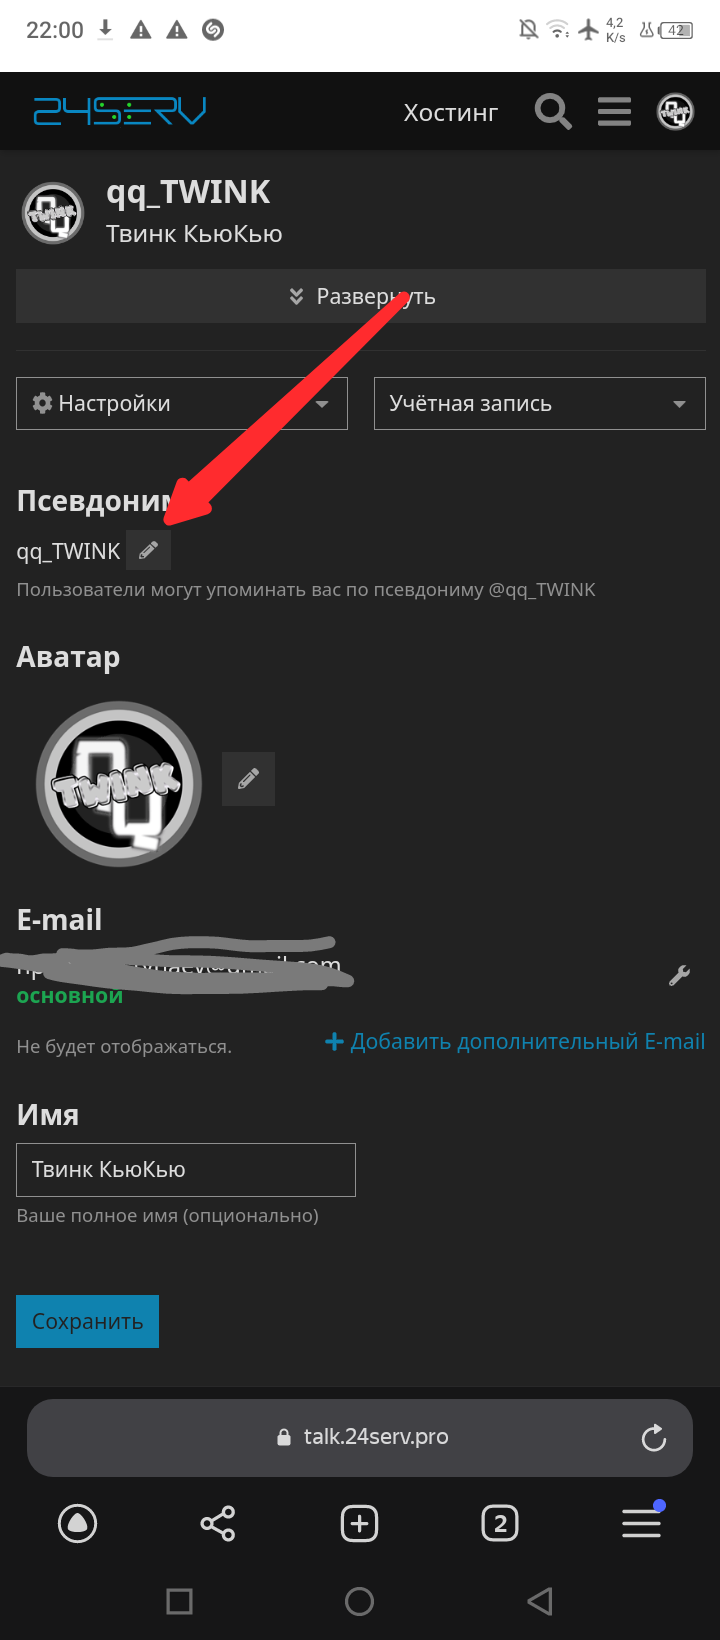Open a new tab with the plus icon
This screenshot has width=720, height=1640.
point(359,1523)
